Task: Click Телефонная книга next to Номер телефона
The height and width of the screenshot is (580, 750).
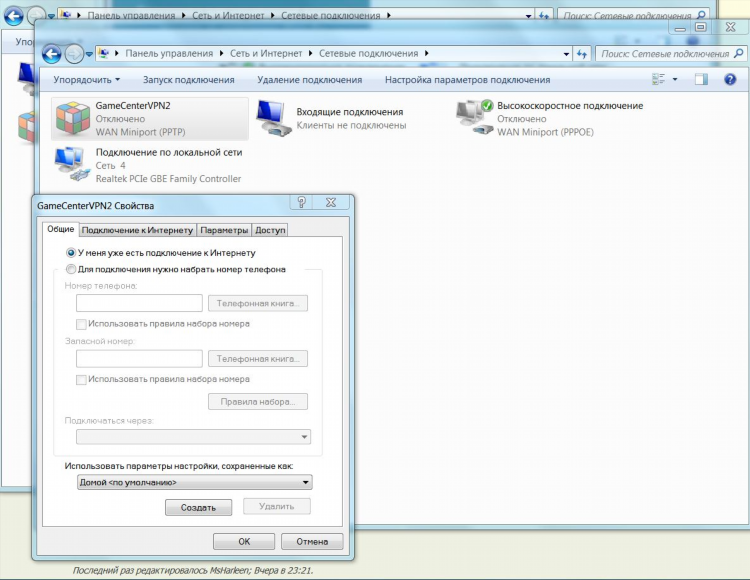Action: [258, 303]
